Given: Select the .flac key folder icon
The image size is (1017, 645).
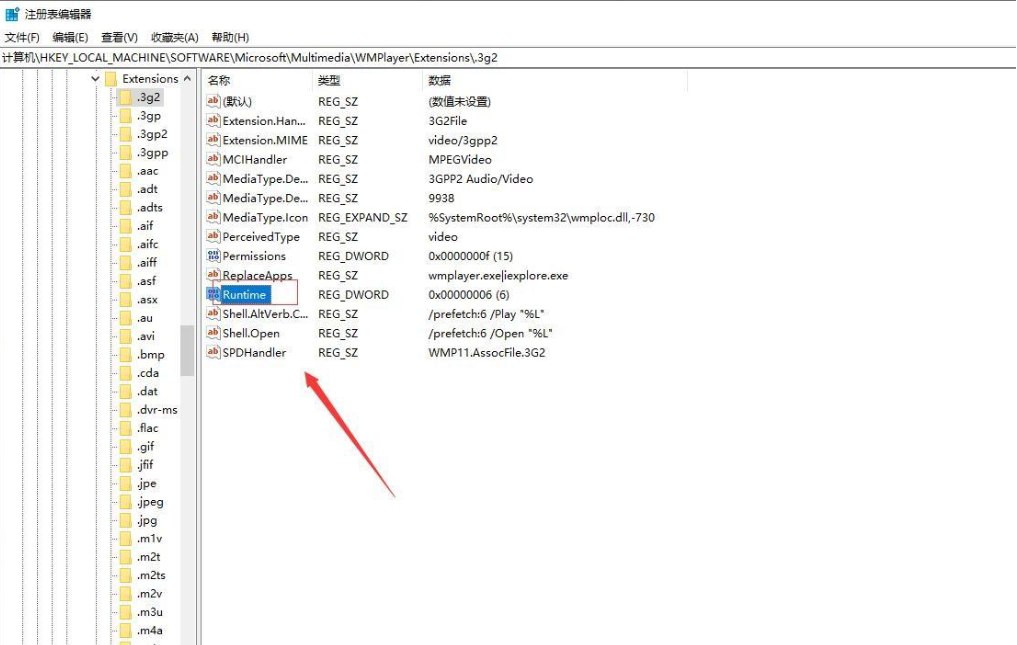Looking at the screenshot, I should tap(126, 428).
